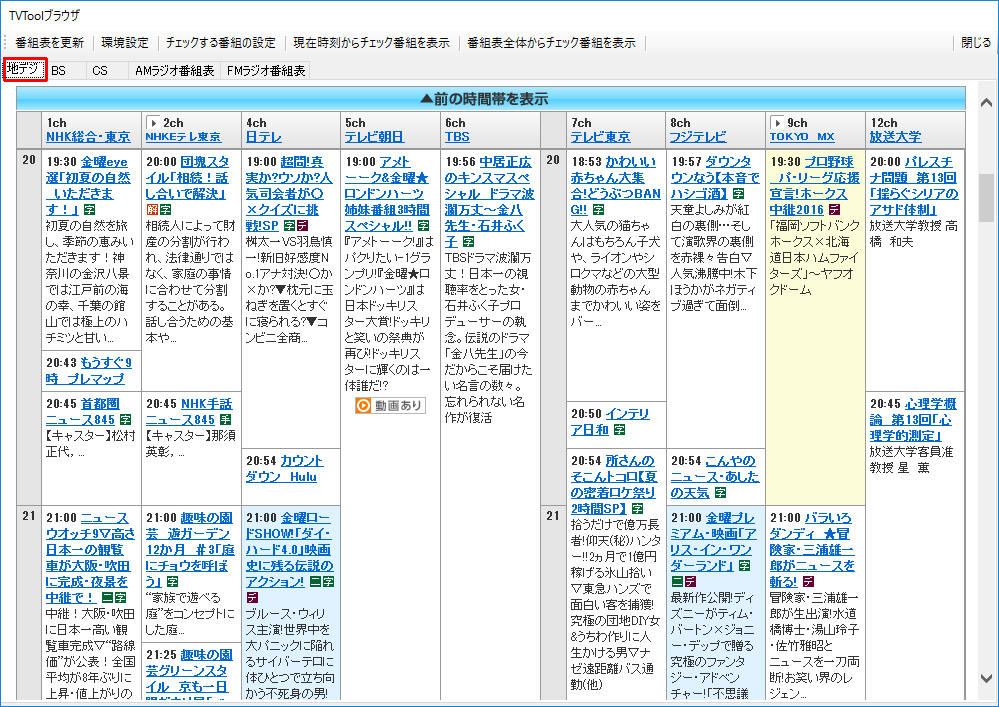Open the フジテレビ channel link

coord(698,137)
